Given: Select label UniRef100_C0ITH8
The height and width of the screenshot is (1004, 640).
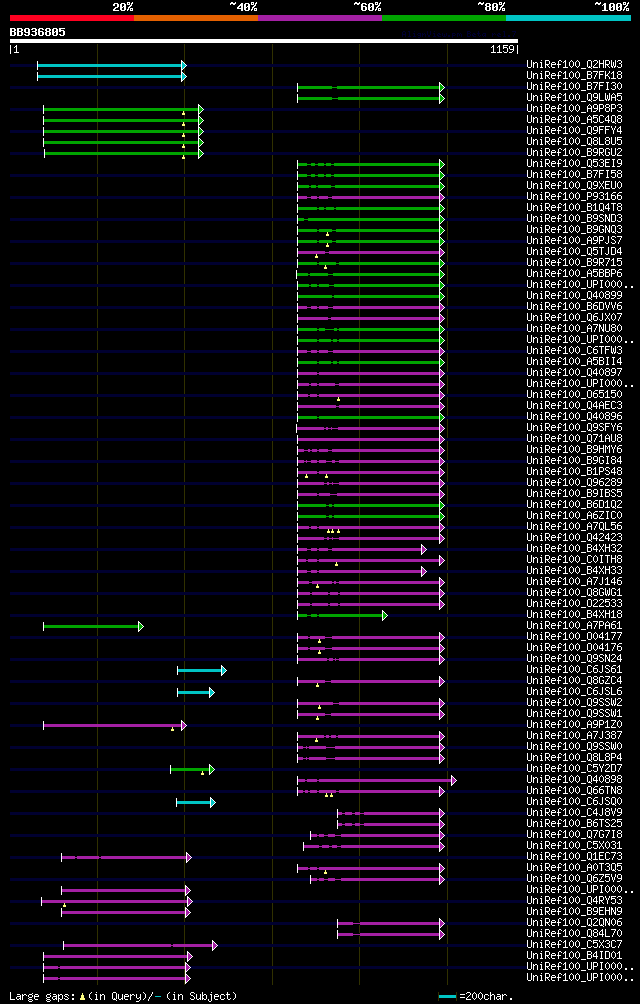Looking at the screenshot, I should tap(574, 559).
